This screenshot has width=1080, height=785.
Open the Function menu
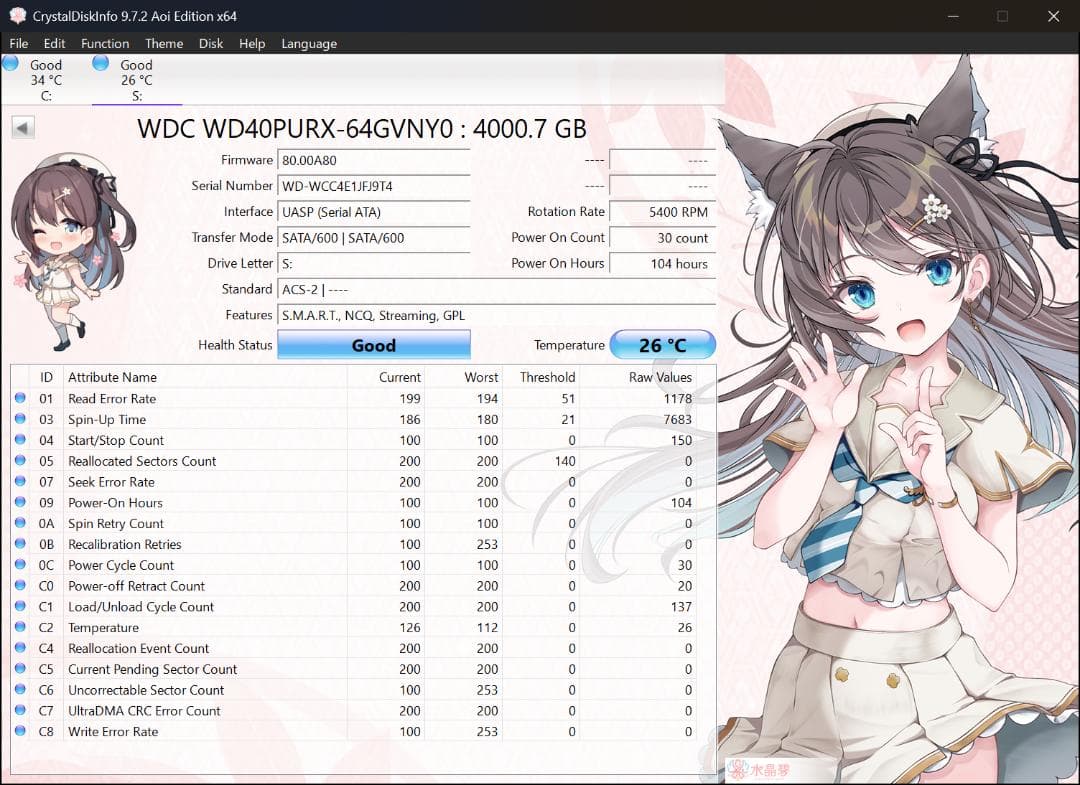[105, 43]
